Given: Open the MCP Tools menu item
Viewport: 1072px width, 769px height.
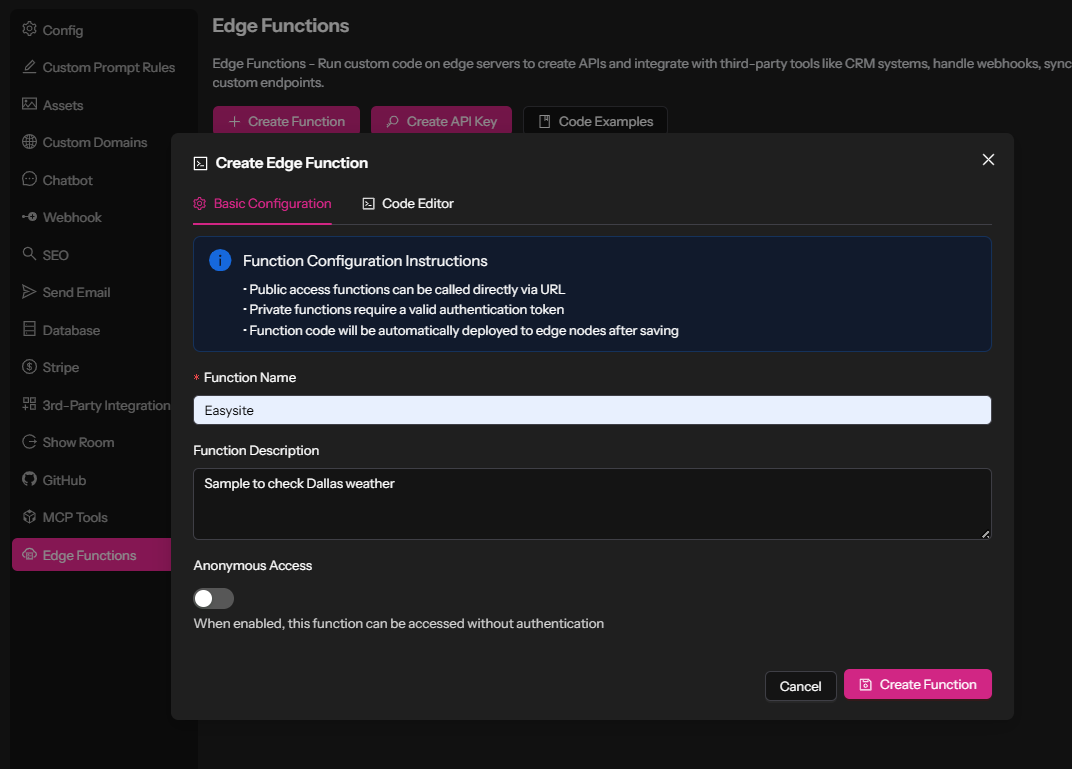Looking at the screenshot, I should (x=74, y=517).
